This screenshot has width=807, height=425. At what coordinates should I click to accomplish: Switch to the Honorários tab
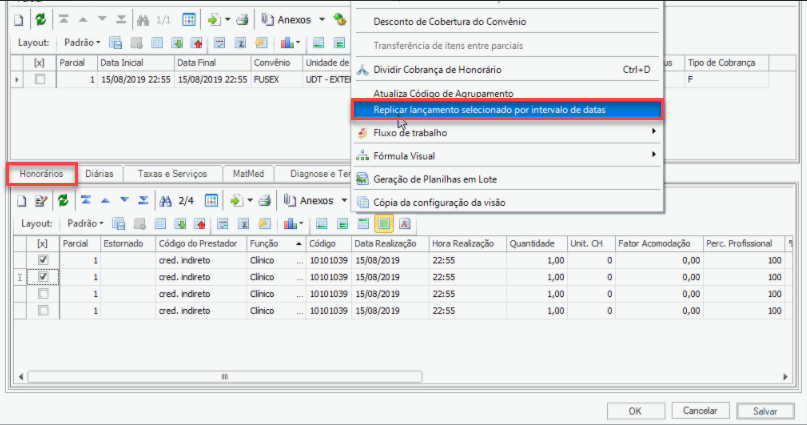point(41,174)
